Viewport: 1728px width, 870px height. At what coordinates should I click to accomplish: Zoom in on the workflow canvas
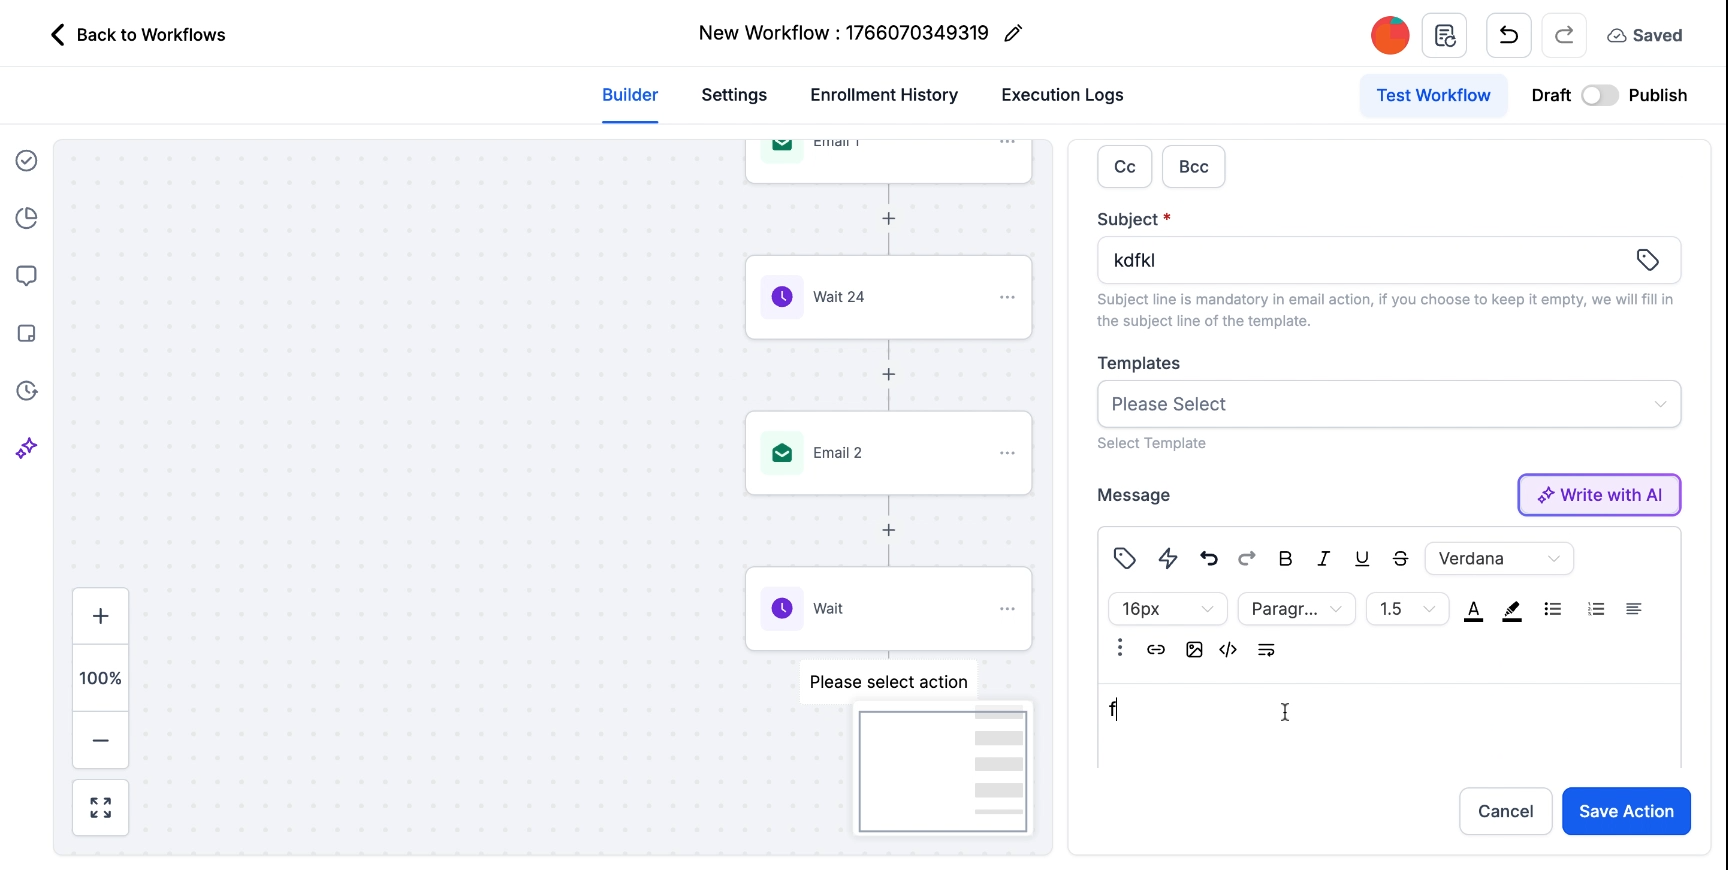(x=101, y=616)
